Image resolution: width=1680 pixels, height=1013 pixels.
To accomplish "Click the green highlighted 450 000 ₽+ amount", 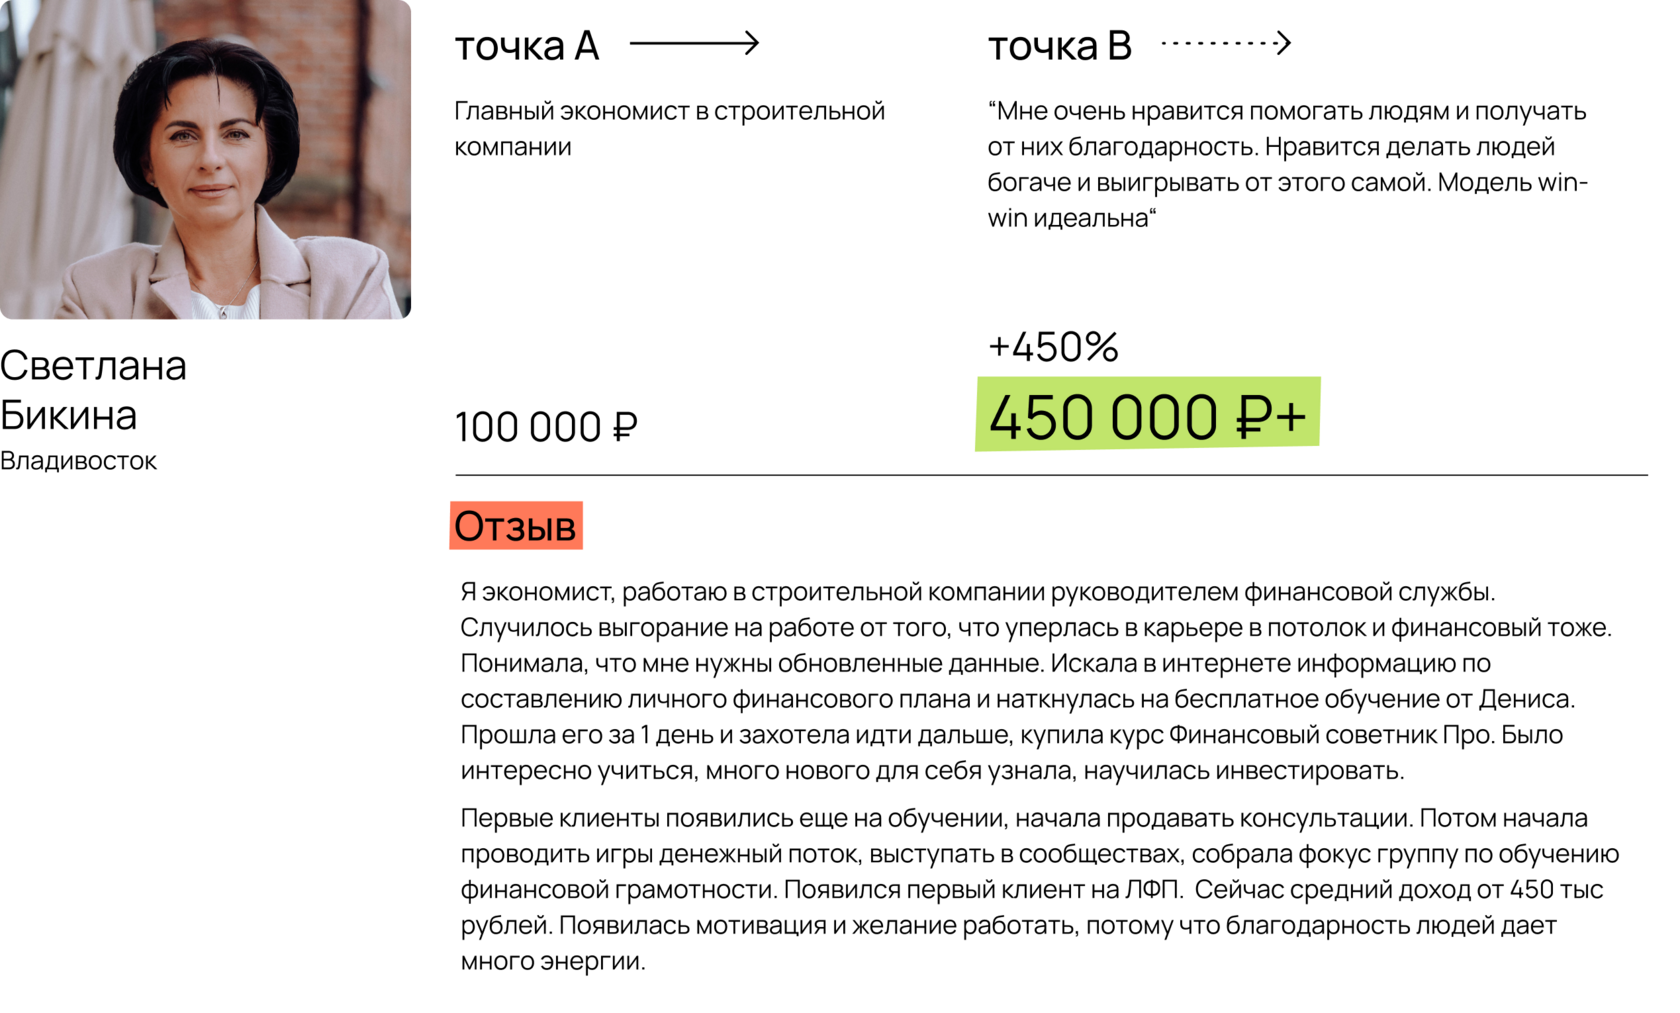I will [1147, 415].
